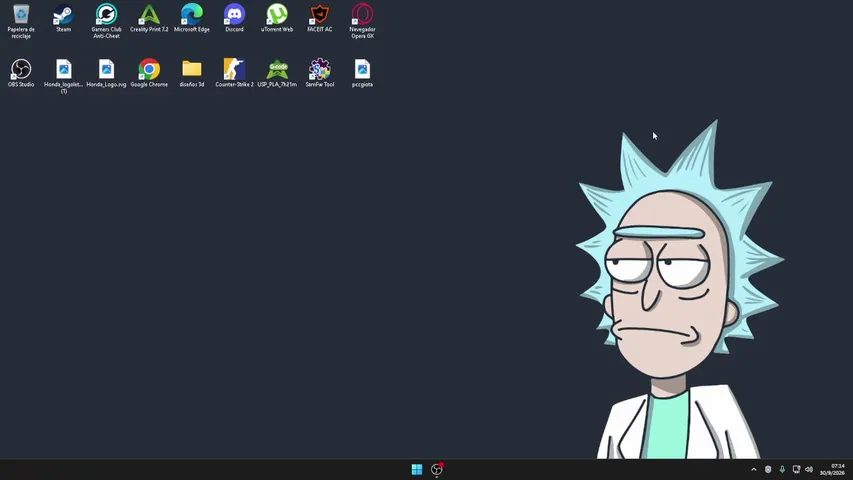Select the Discord desktop shortcut
Screen dimensions: 853x480
click(234, 18)
